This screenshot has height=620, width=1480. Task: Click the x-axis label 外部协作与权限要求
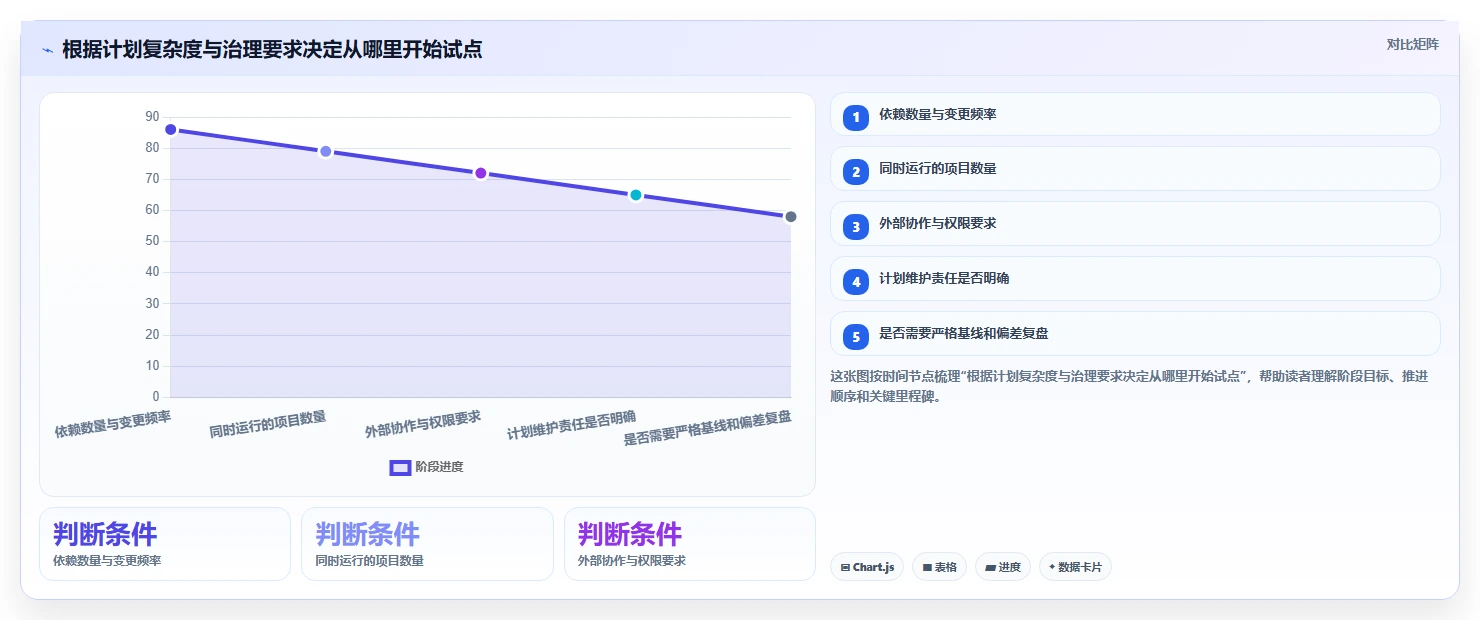(423, 425)
